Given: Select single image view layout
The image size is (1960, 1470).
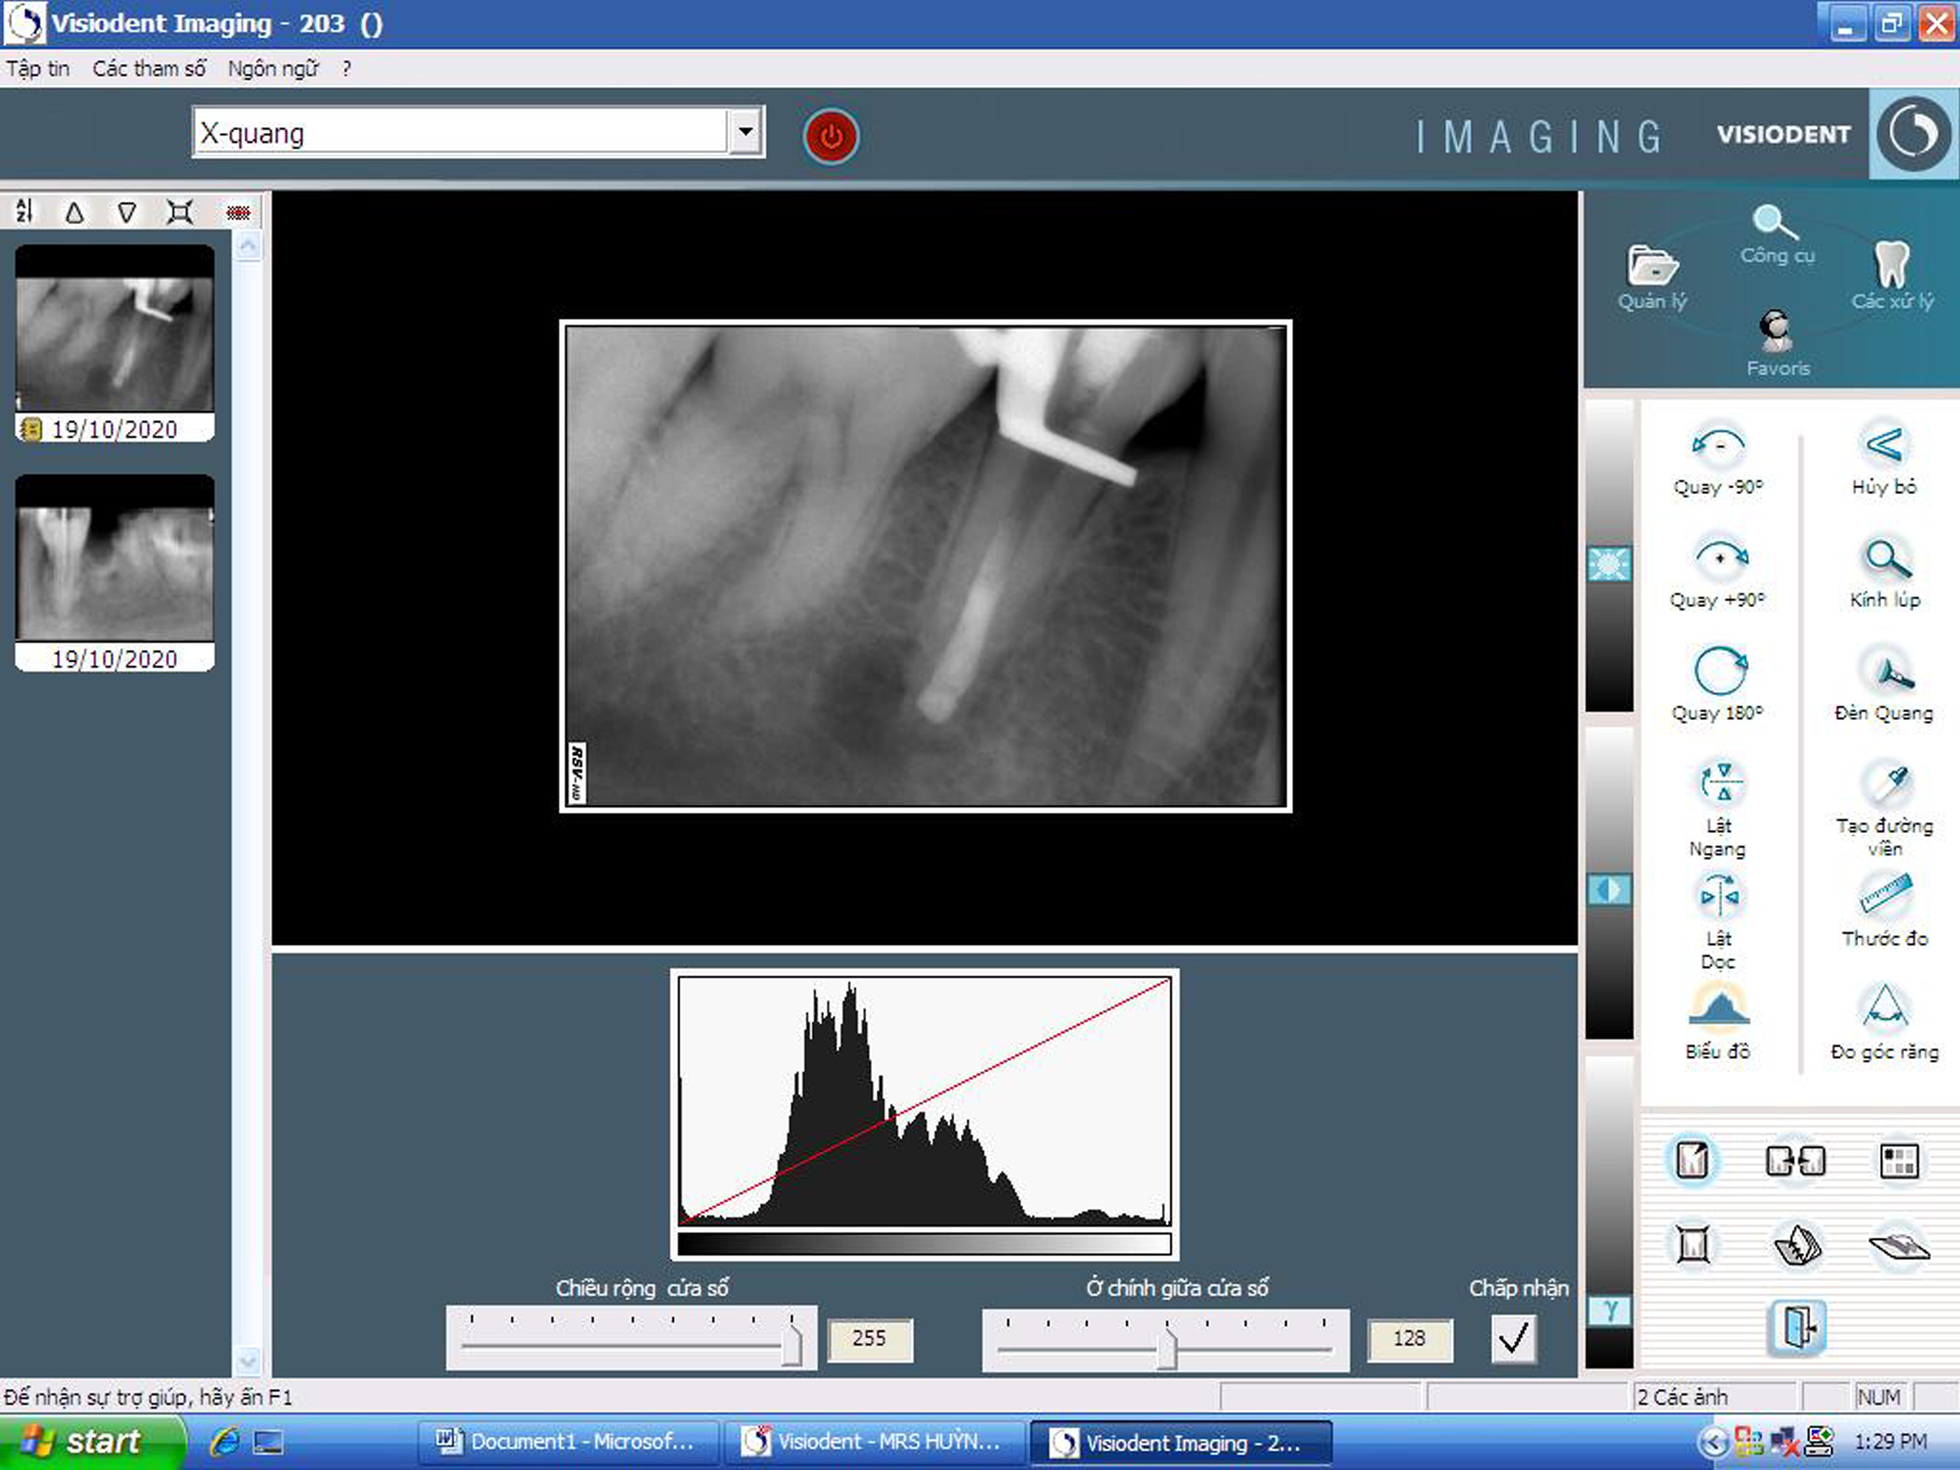Looking at the screenshot, I should pos(1692,1160).
